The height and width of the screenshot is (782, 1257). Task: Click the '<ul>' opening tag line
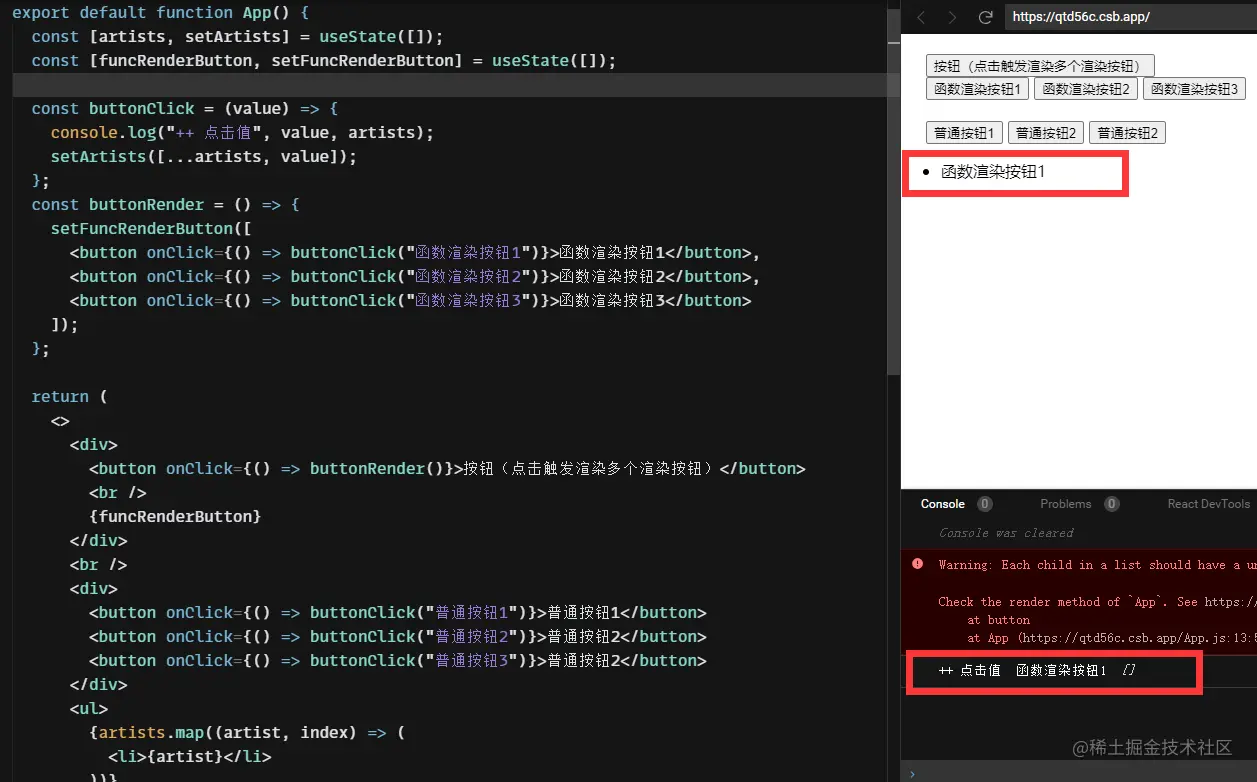tap(89, 709)
